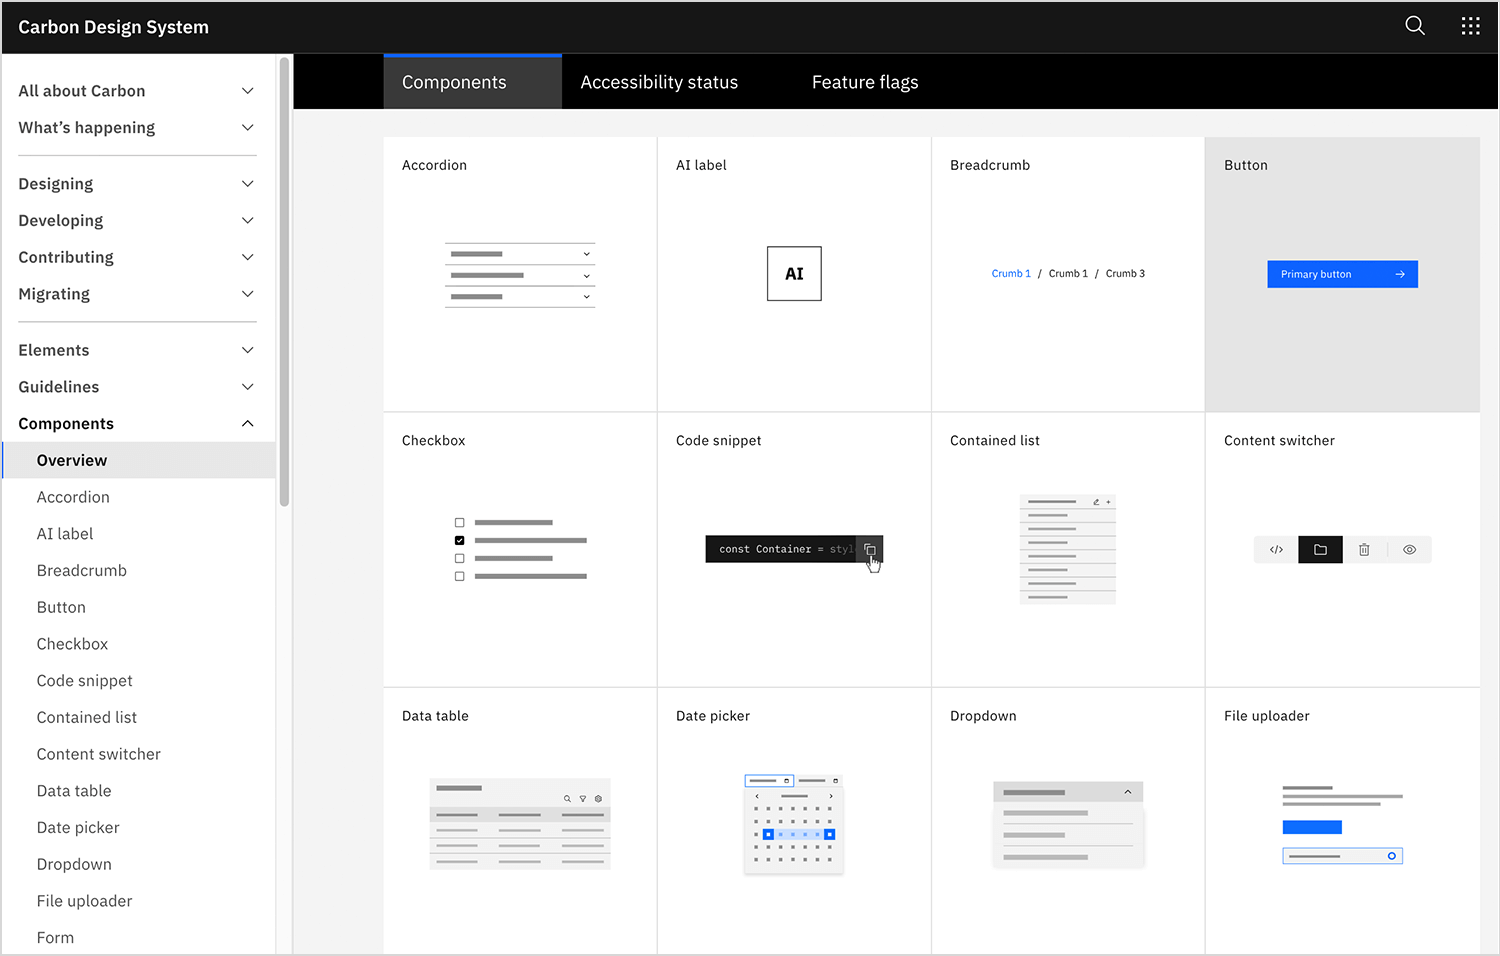
Task: Click the Primary button
Action: 1342,274
